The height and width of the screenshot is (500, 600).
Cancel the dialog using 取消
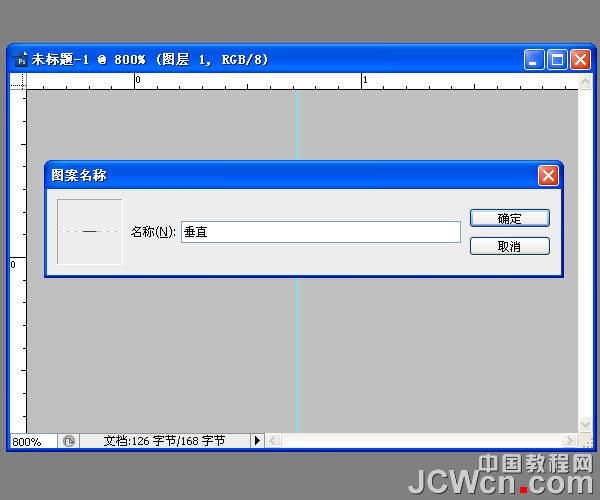(510, 246)
